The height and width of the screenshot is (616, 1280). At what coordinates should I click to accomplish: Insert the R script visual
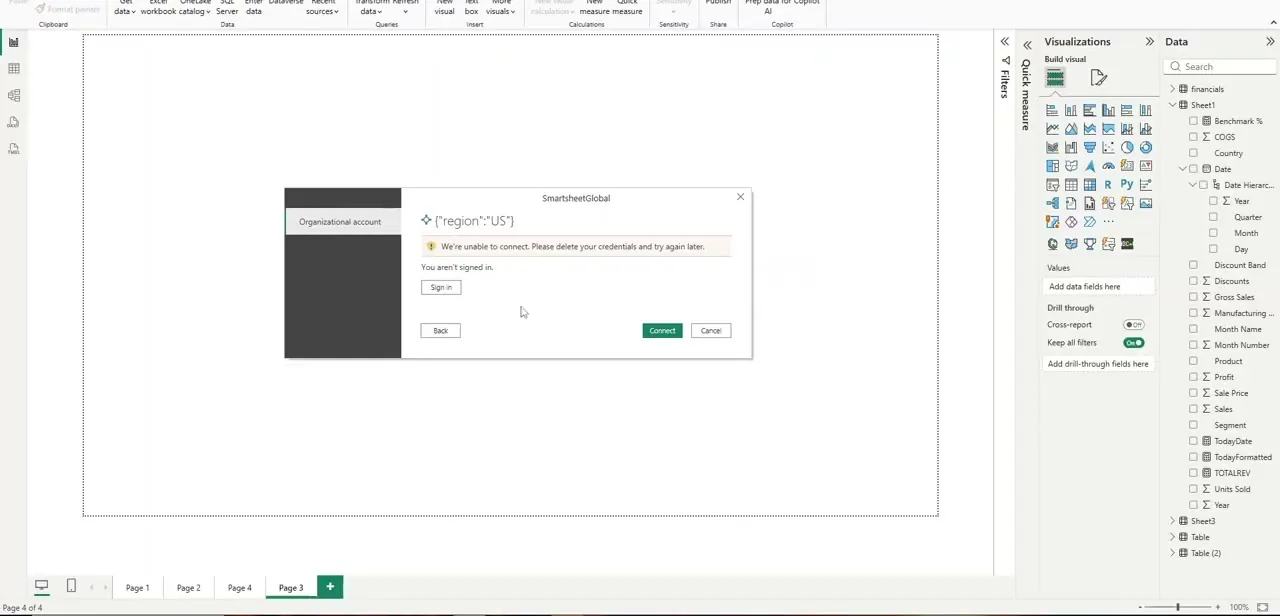[1108, 185]
